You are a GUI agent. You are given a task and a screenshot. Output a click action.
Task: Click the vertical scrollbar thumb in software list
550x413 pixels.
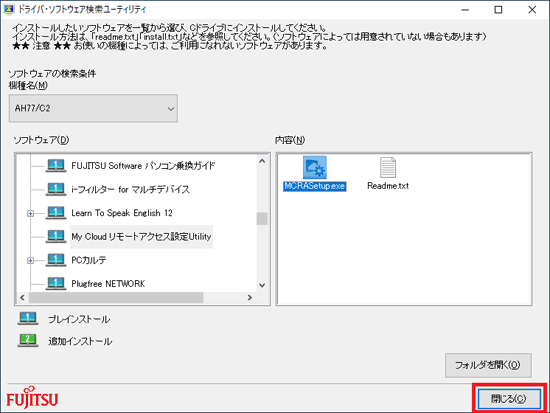coord(262,219)
